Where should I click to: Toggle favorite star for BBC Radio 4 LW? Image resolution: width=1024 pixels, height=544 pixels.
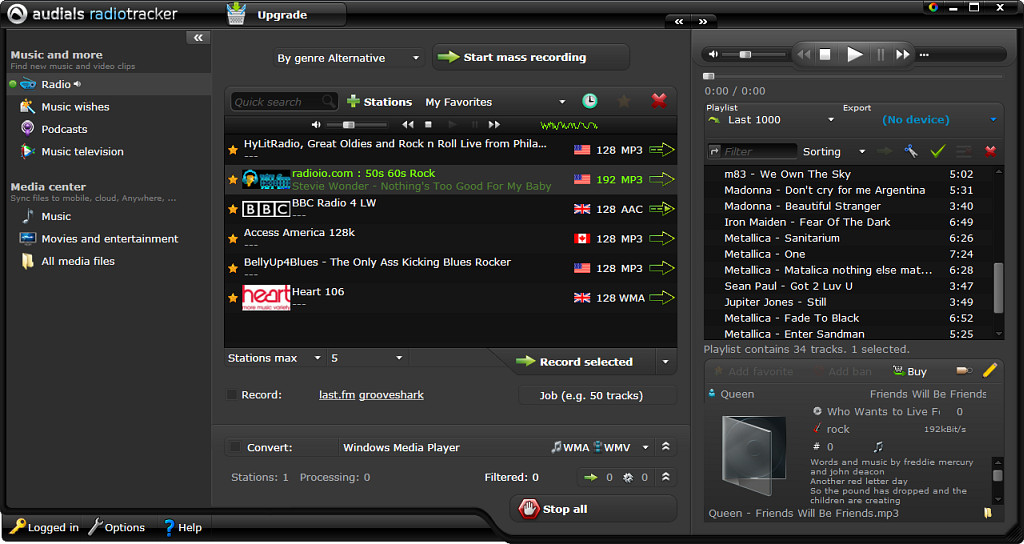click(232, 210)
